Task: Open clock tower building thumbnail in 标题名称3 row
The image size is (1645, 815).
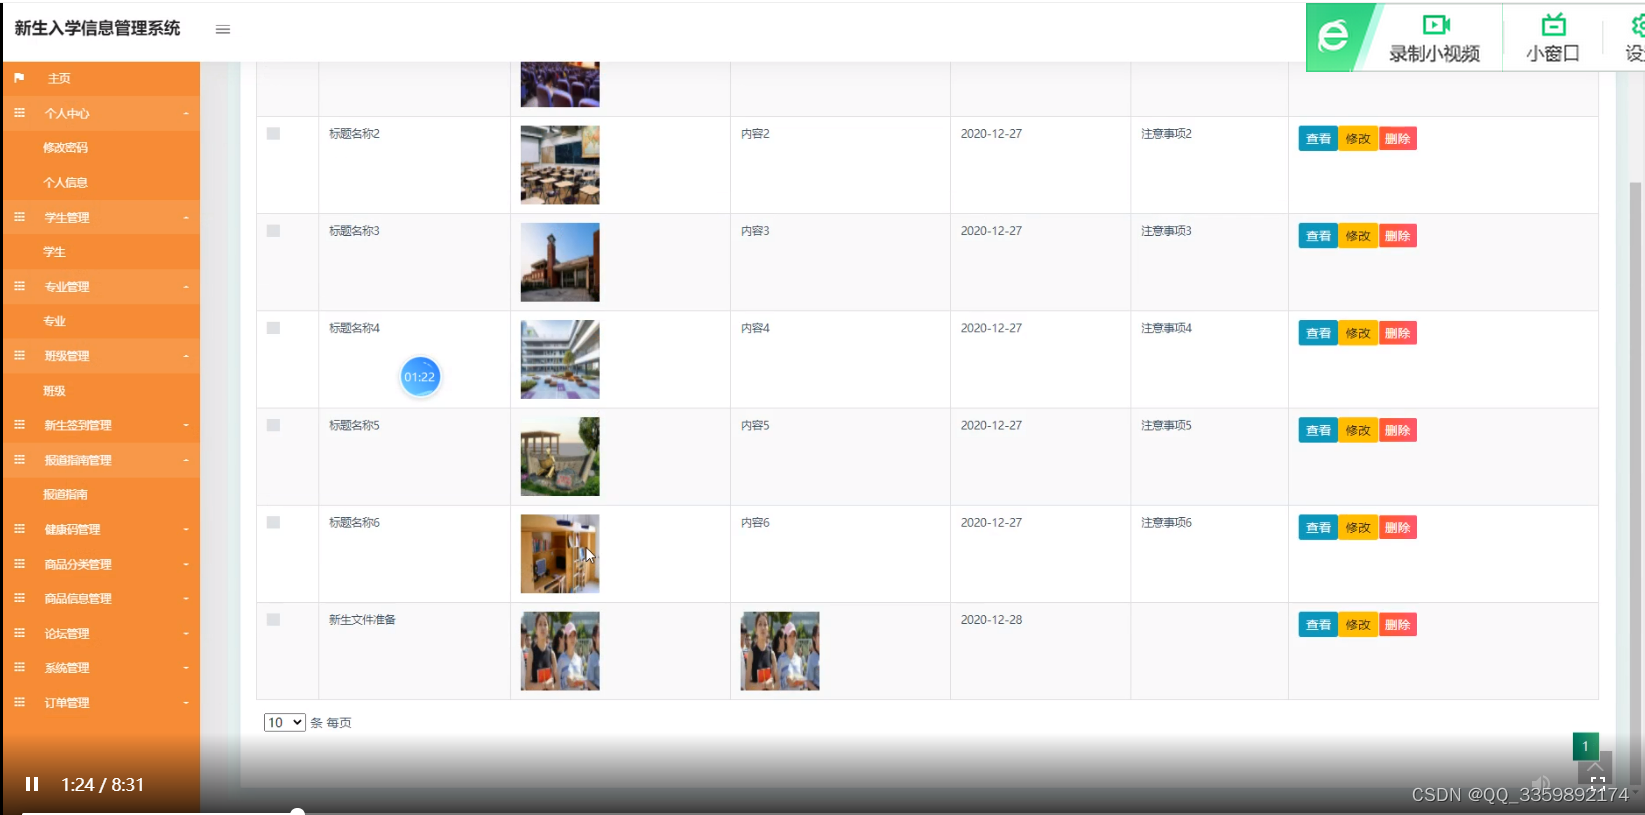Action: pyautogui.click(x=560, y=262)
